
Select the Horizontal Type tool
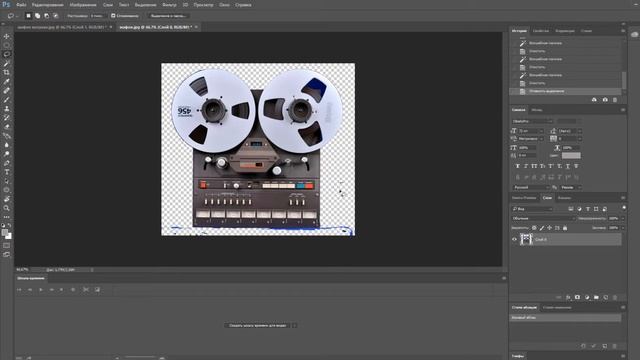click(7, 172)
